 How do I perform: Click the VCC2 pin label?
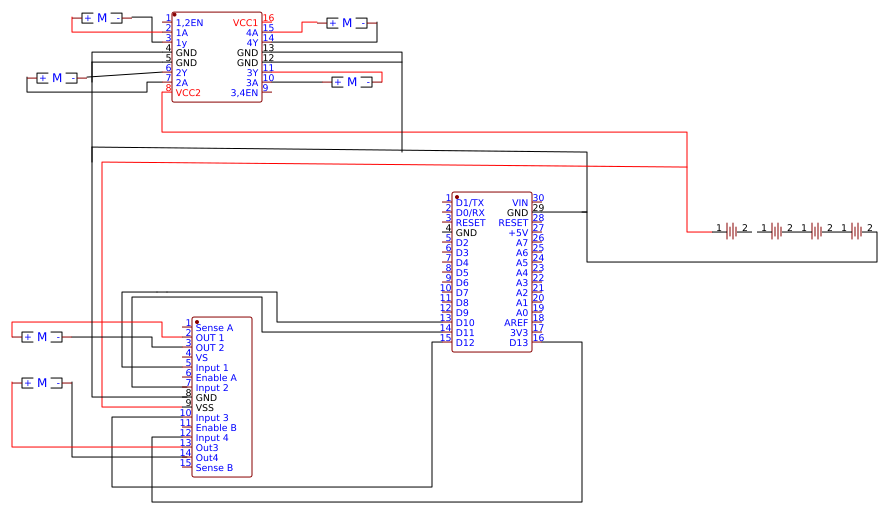point(188,93)
